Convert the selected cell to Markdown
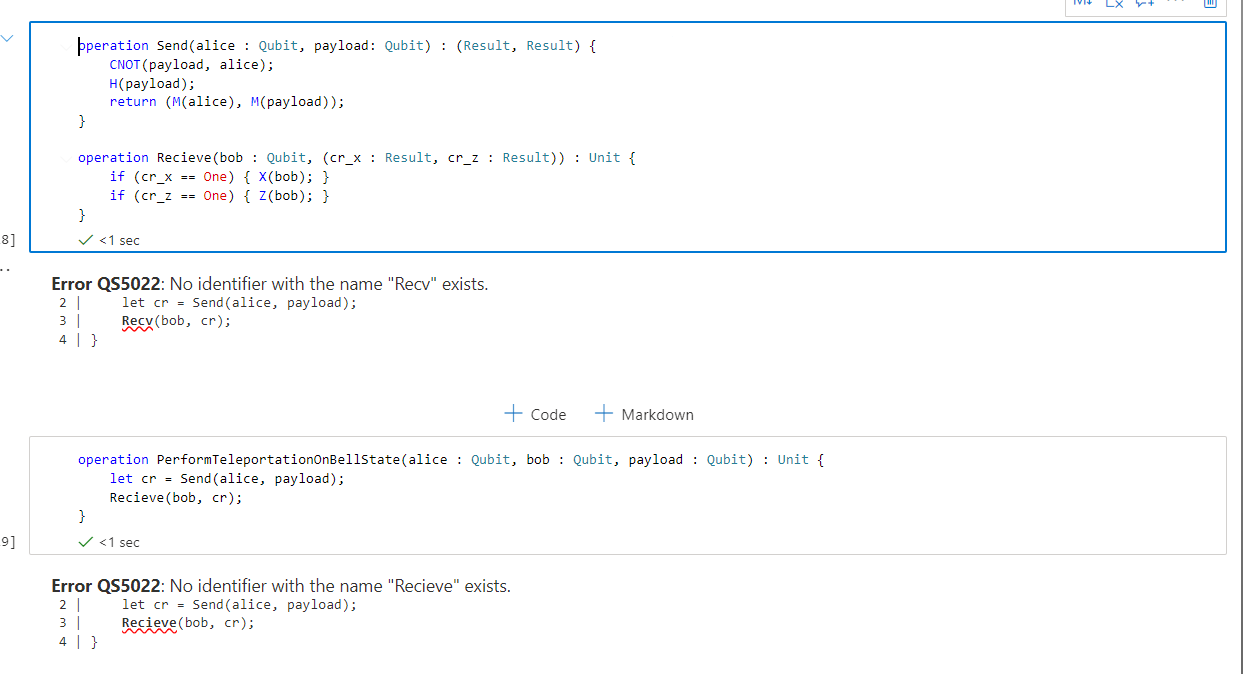Viewport: 1243px width, 674px height. click(x=1082, y=3)
